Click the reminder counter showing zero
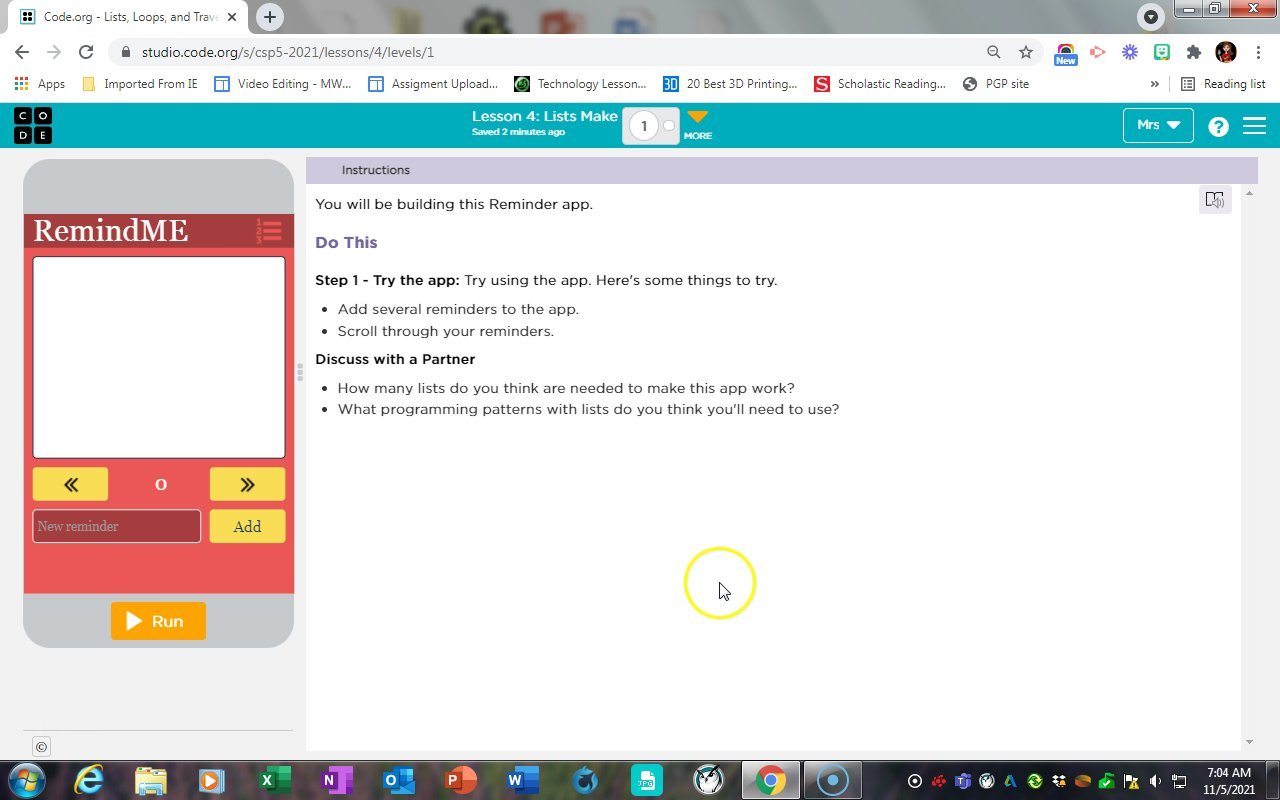 pos(160,483)
